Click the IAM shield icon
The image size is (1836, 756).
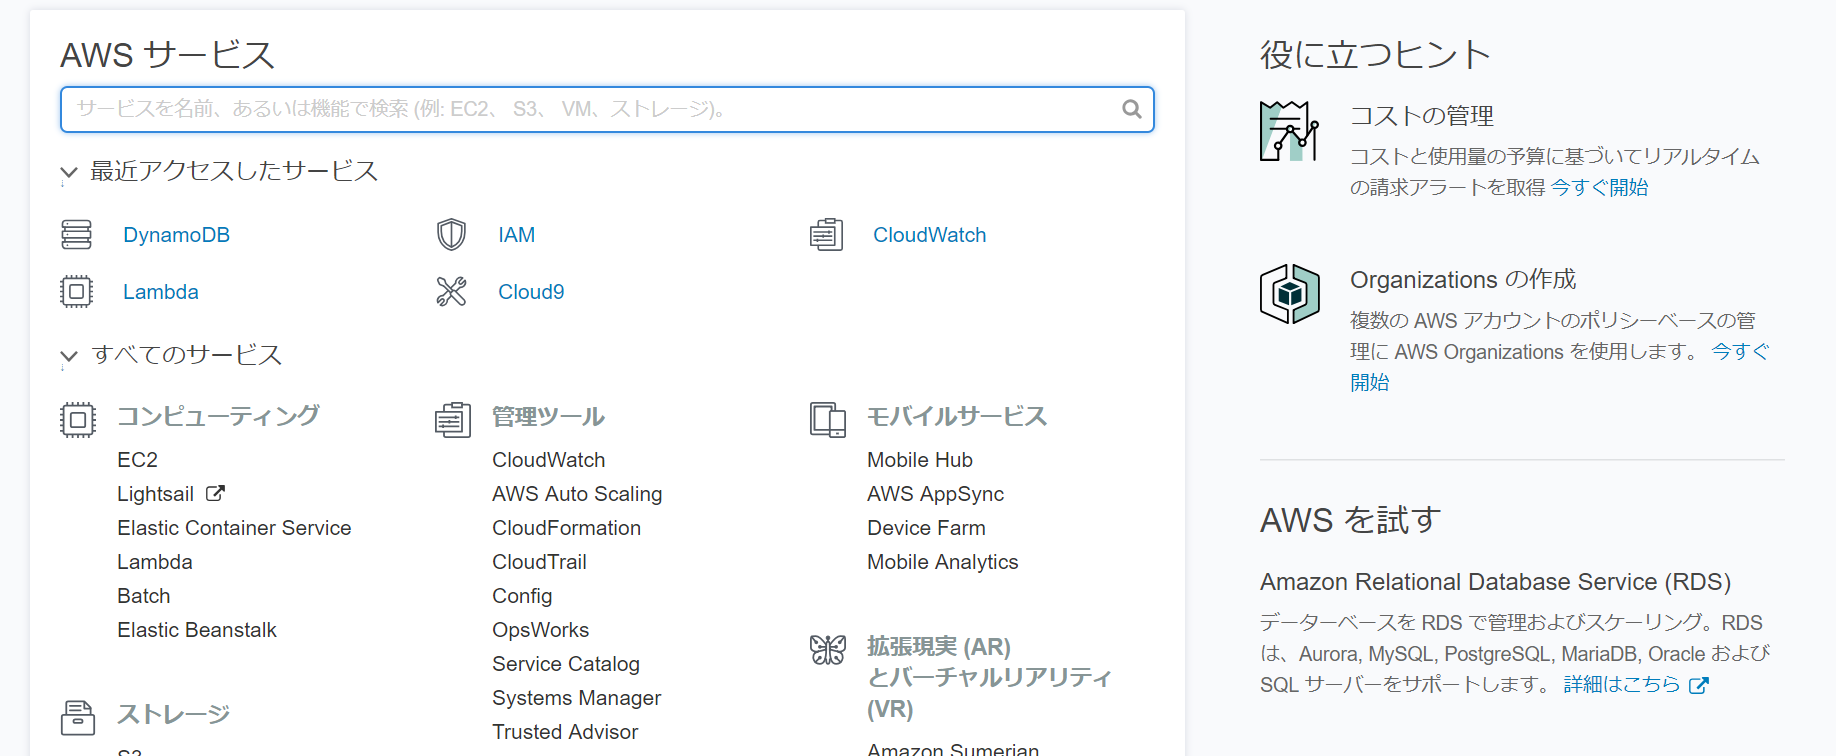tap(451, 235)
